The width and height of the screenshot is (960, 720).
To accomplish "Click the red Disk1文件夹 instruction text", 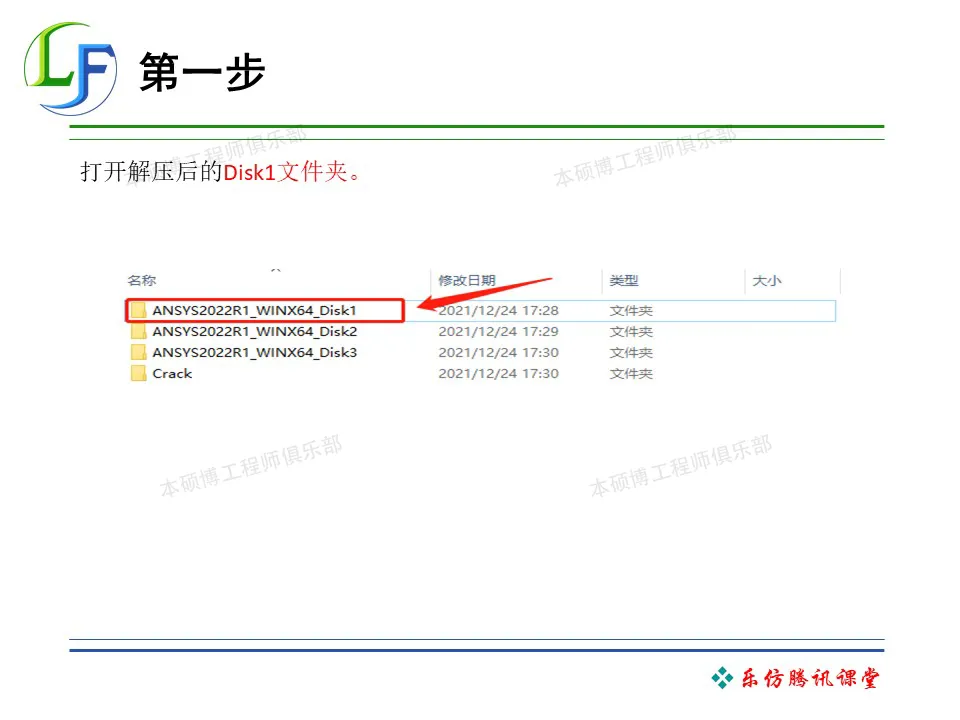I will pos(293,172).
